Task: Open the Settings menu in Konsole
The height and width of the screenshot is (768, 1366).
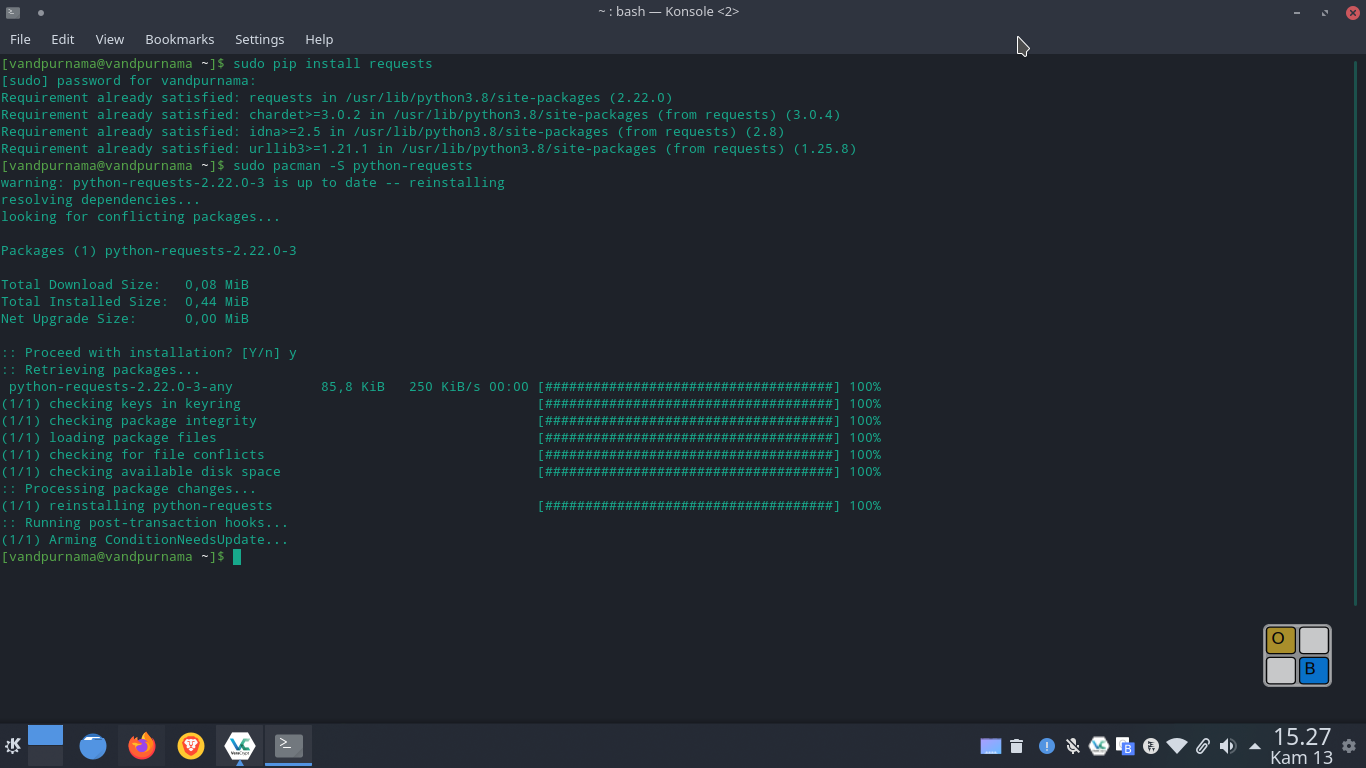Action: click(259, 39)
